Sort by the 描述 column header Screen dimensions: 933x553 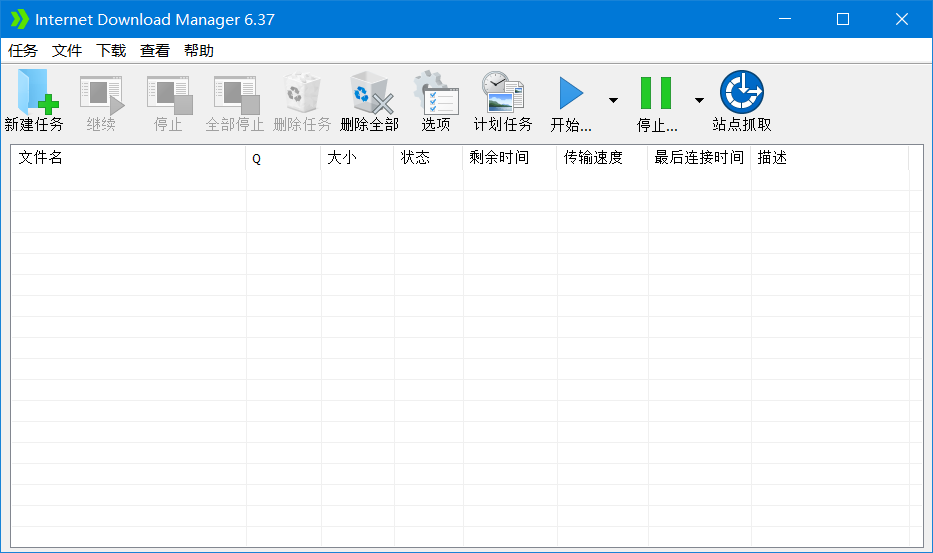pyautogui.click(x=830, y=158)
